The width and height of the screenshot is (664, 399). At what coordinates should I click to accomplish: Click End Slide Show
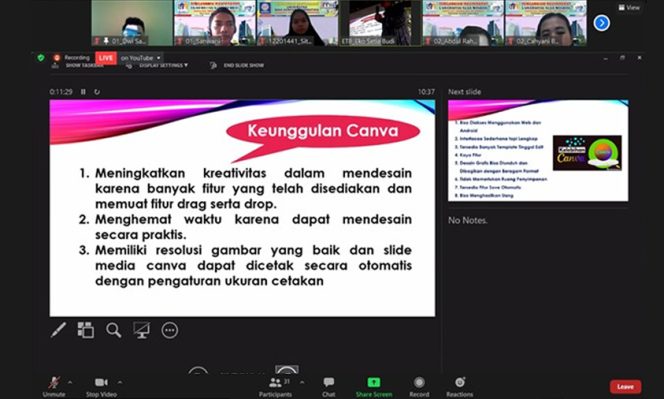(237, 65)
